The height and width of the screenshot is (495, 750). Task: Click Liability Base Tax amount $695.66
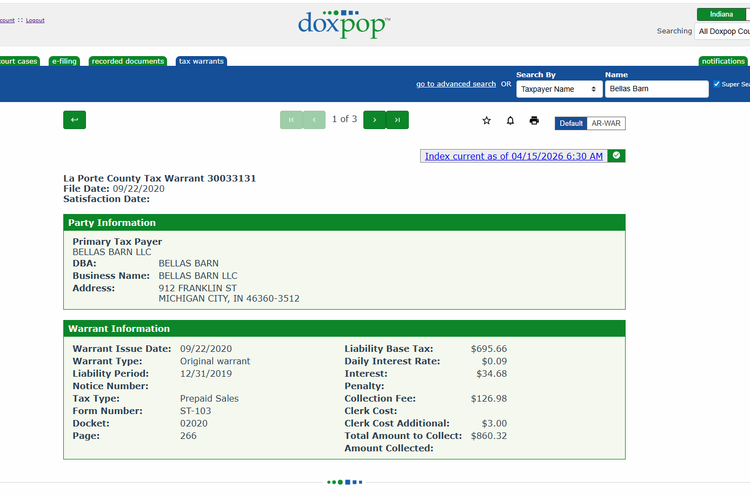tap(489, 349)
